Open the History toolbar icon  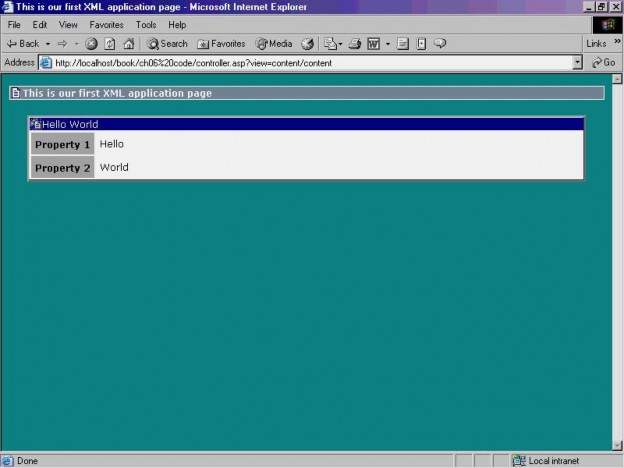tap(308, 44)
